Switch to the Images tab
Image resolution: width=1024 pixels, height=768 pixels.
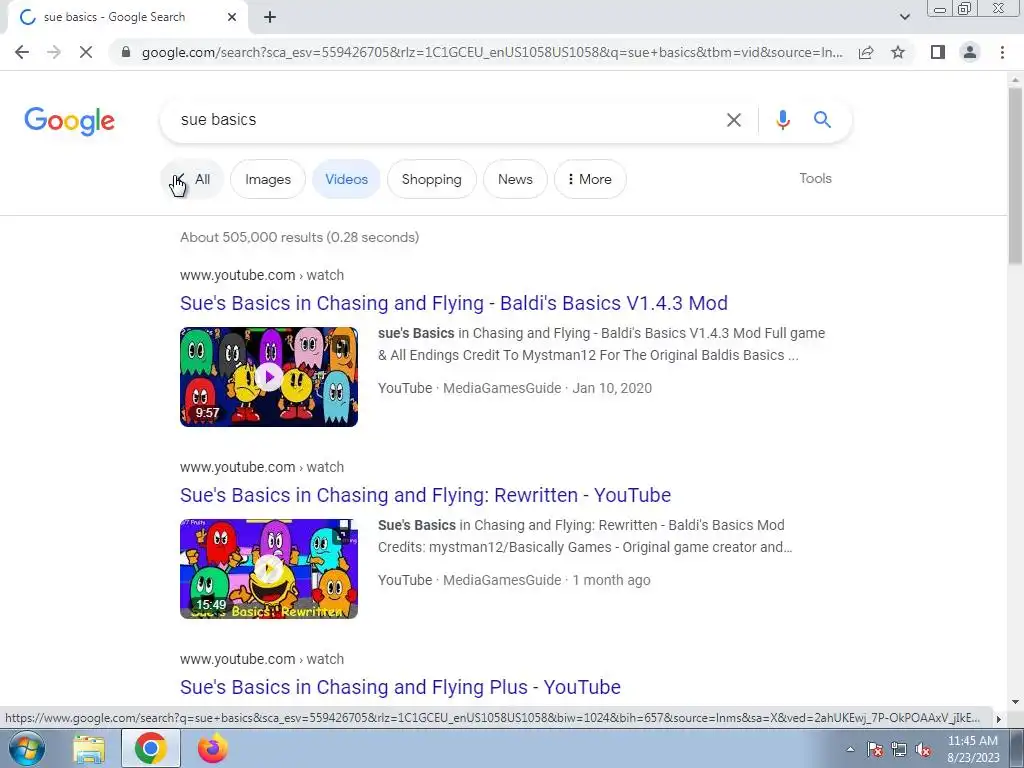268,179
